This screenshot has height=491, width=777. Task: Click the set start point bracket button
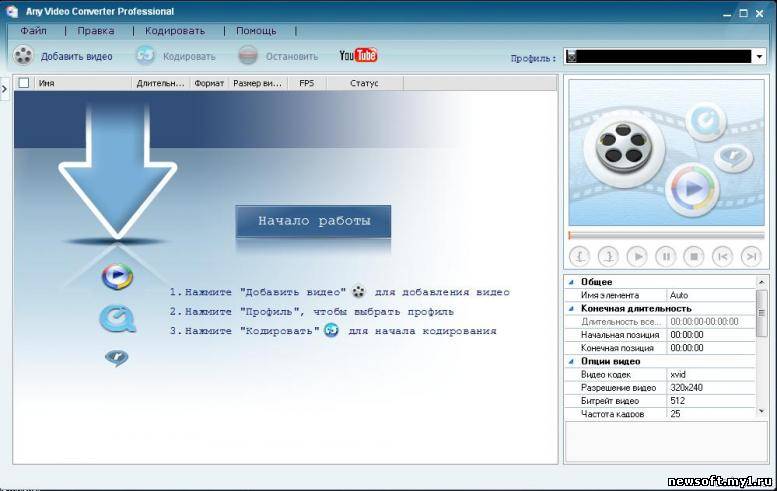tap(579, 256)
